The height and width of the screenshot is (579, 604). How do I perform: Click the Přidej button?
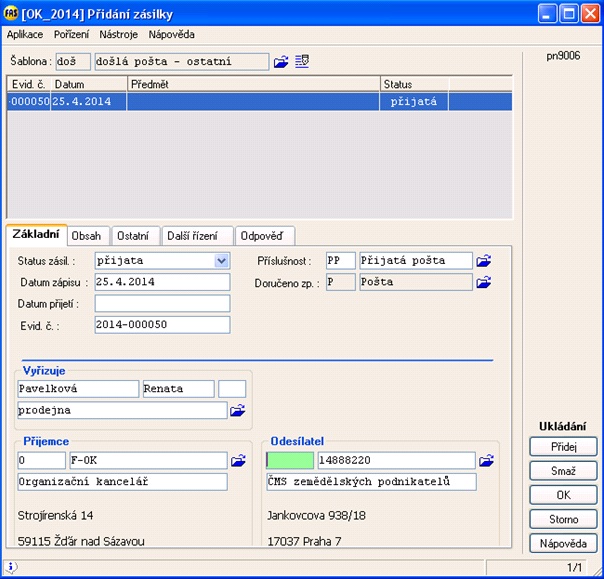click(563, 447)
